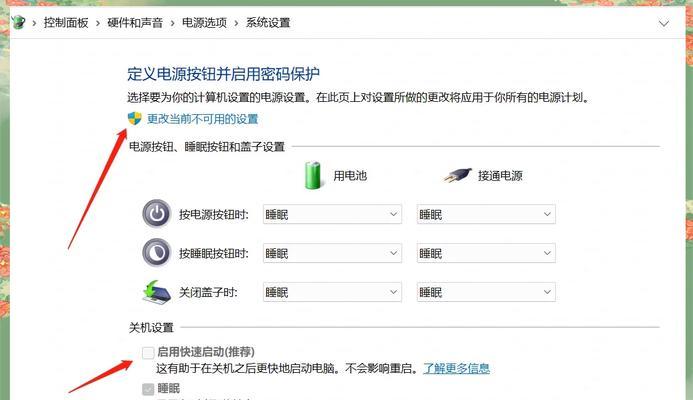This screenshot has width=693, height=400.
Task: Expand chevron after 控制面板 breadcrumb
Action: 98,23
